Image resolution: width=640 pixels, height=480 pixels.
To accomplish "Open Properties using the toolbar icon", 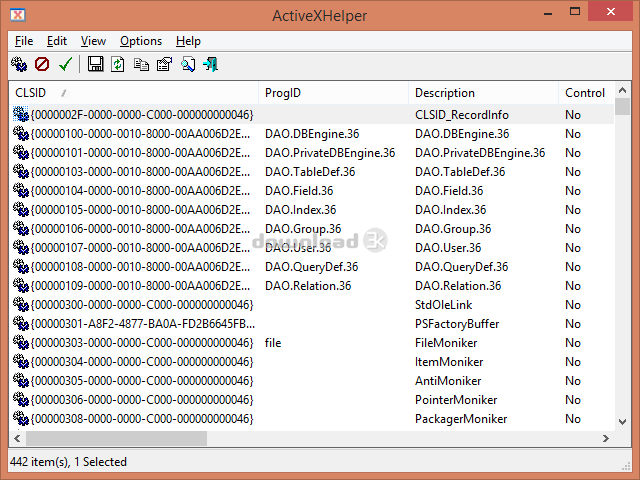I will coord(164,64).
